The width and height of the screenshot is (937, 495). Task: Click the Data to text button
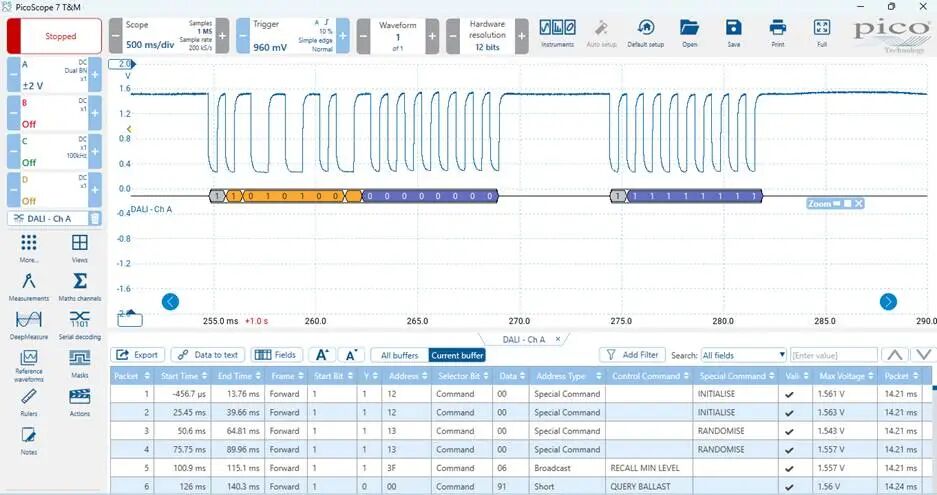click(x=208, y=355)
